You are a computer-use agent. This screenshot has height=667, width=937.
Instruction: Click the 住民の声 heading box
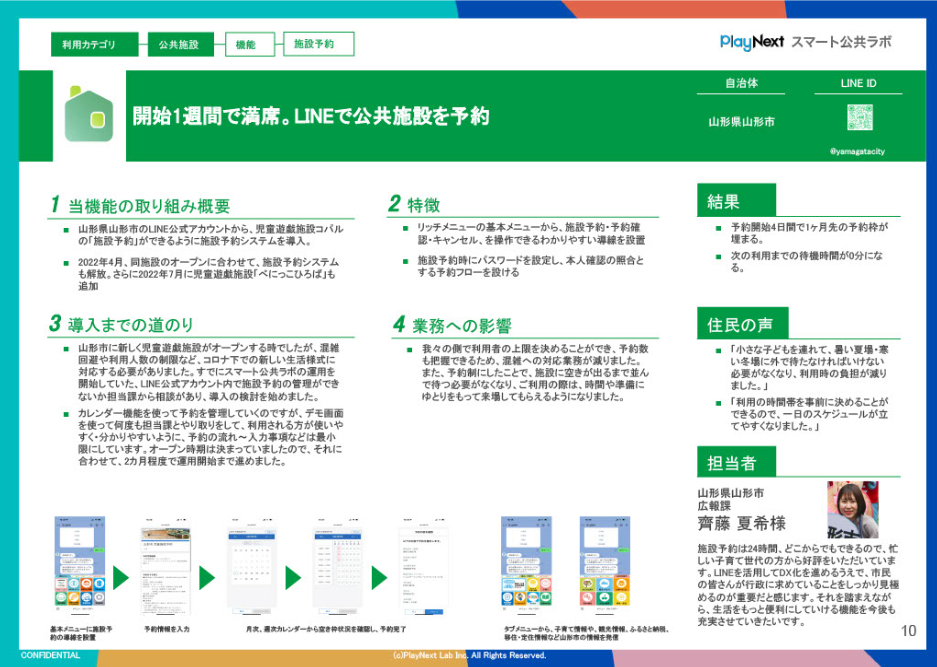[742, 323]
